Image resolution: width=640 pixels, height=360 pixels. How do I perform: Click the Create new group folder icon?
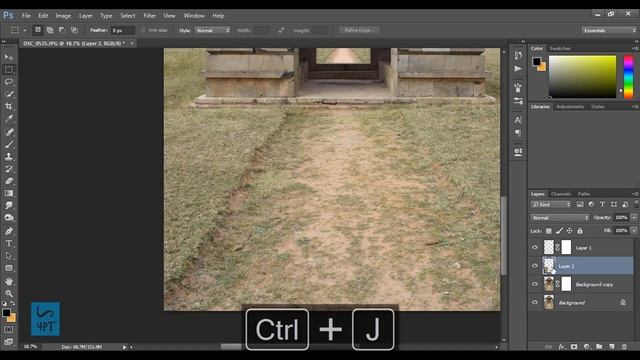click(599, 347)
